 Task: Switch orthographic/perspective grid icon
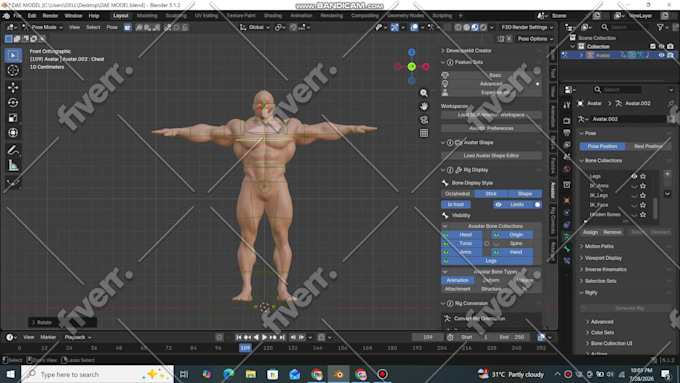(424, 133)
